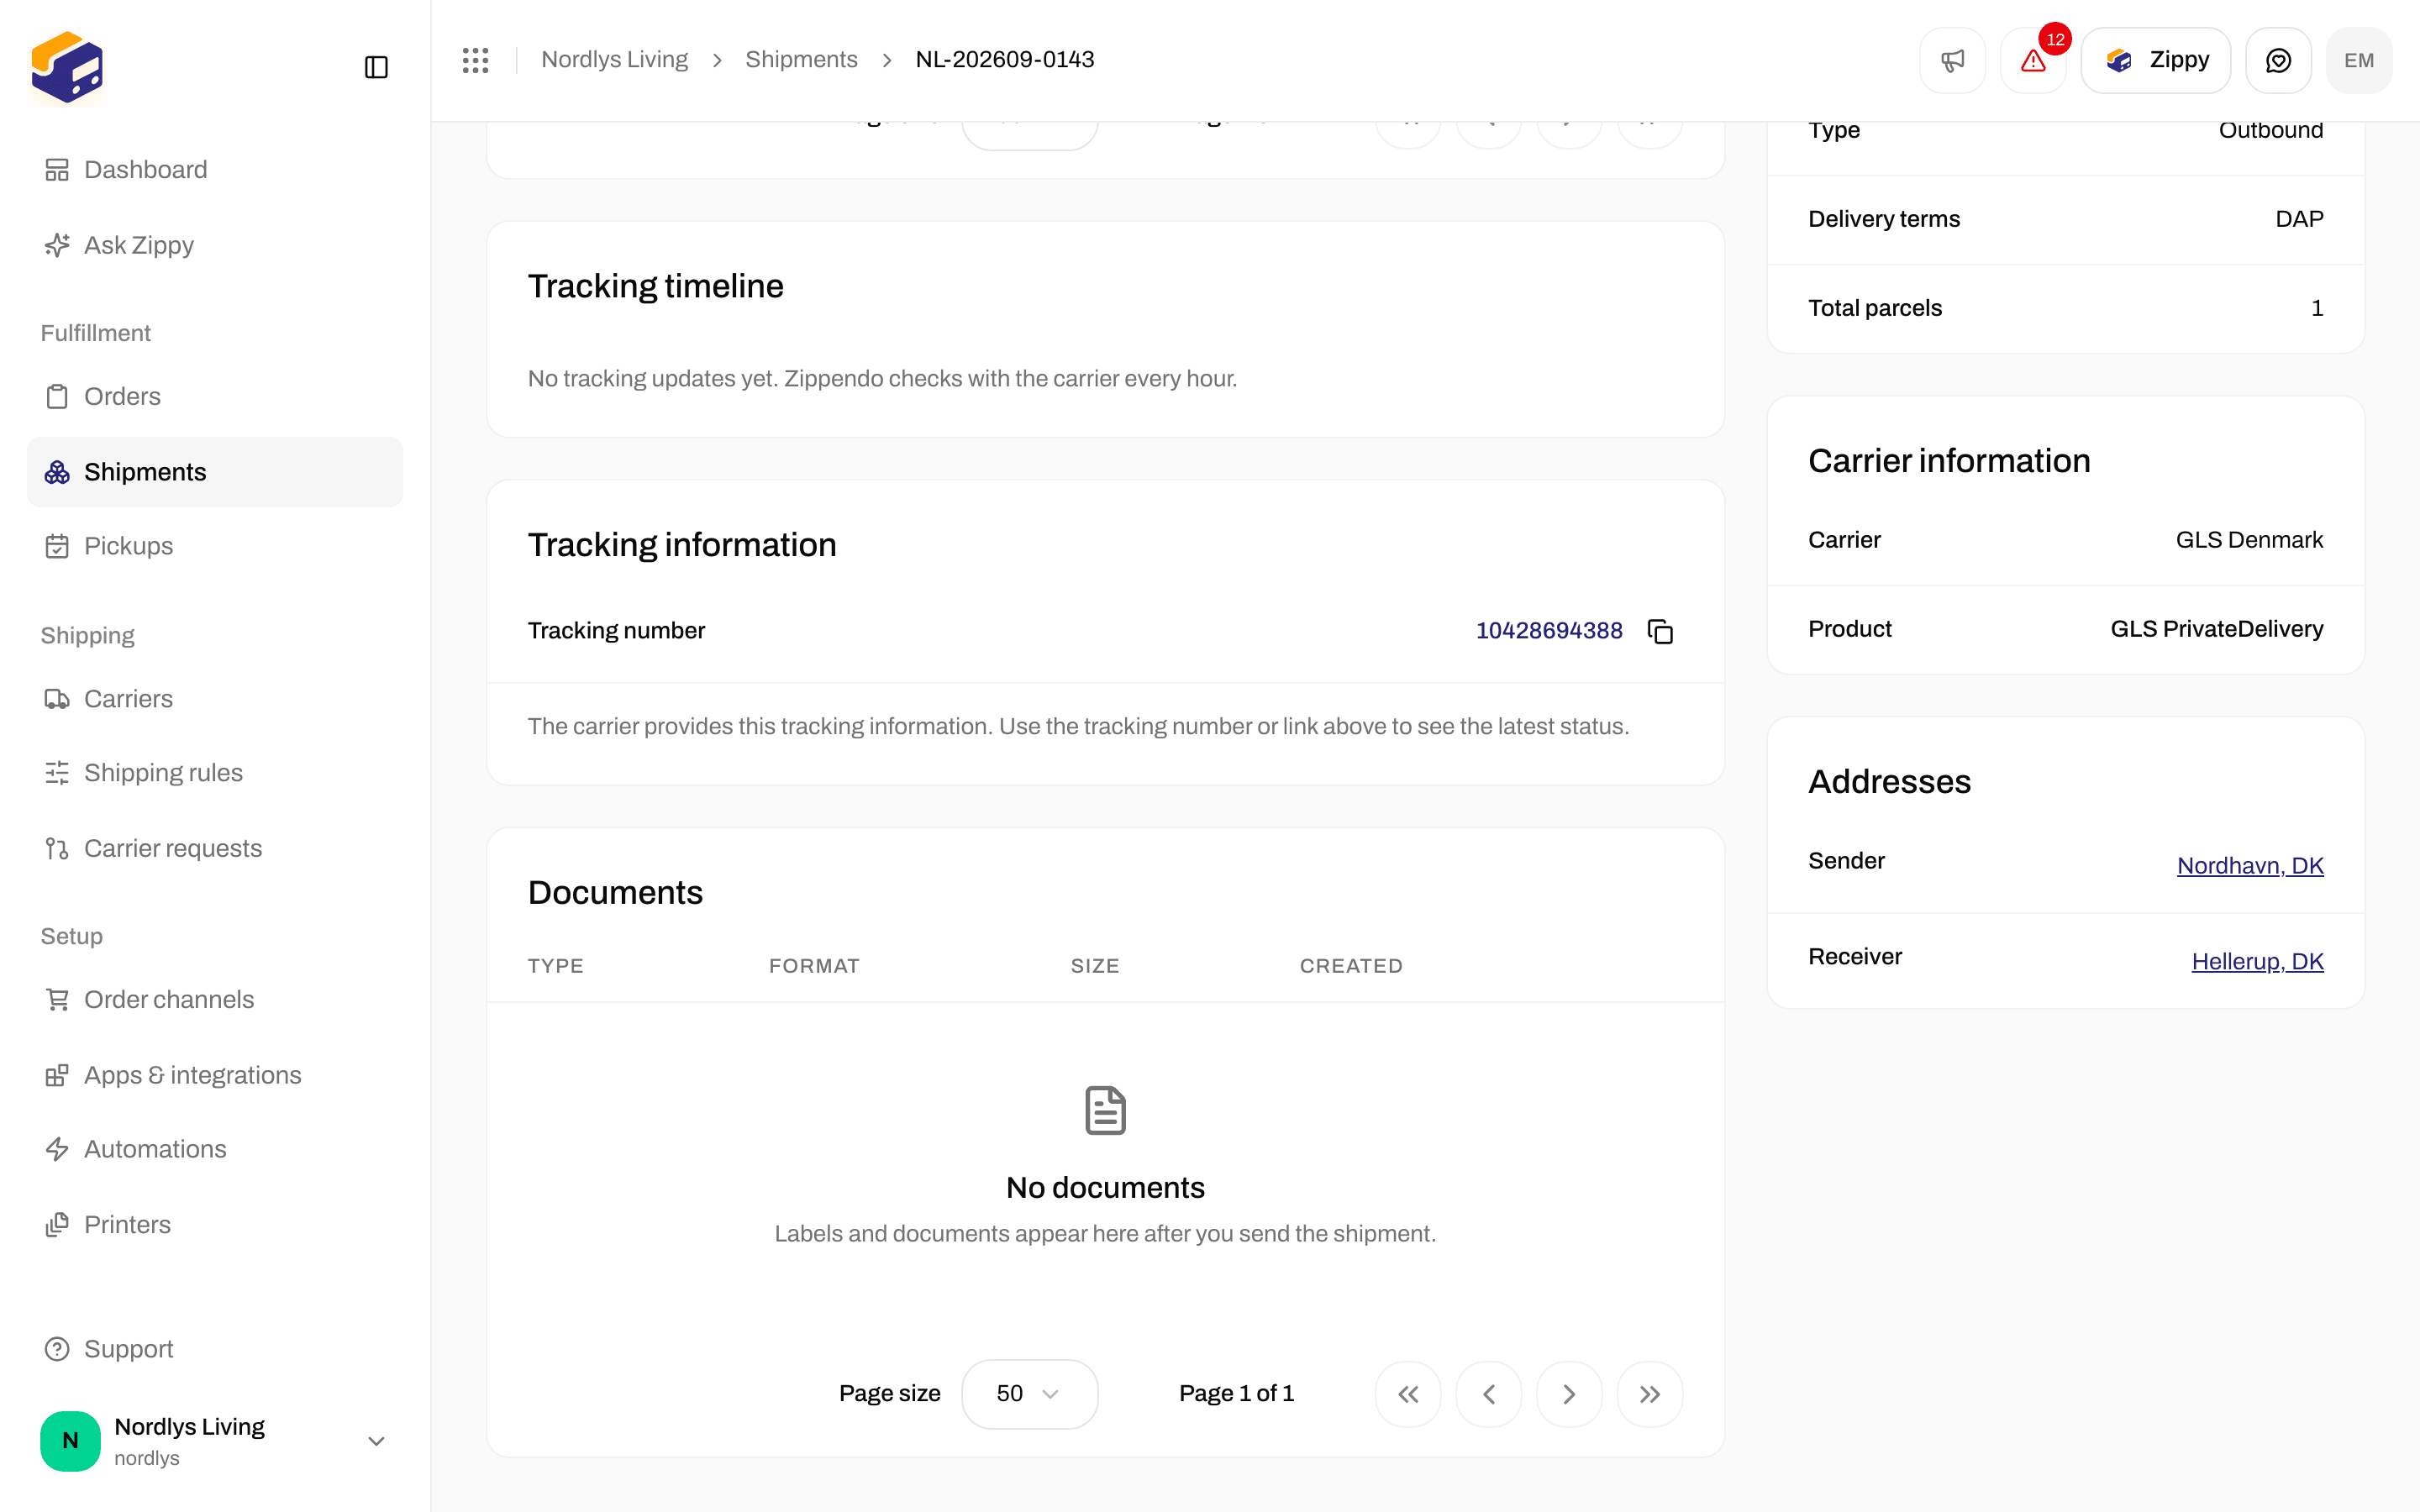Click the NL-202609-0143 breadcrumb text
The image size is (2420, 1512).
coord(1005,60)
